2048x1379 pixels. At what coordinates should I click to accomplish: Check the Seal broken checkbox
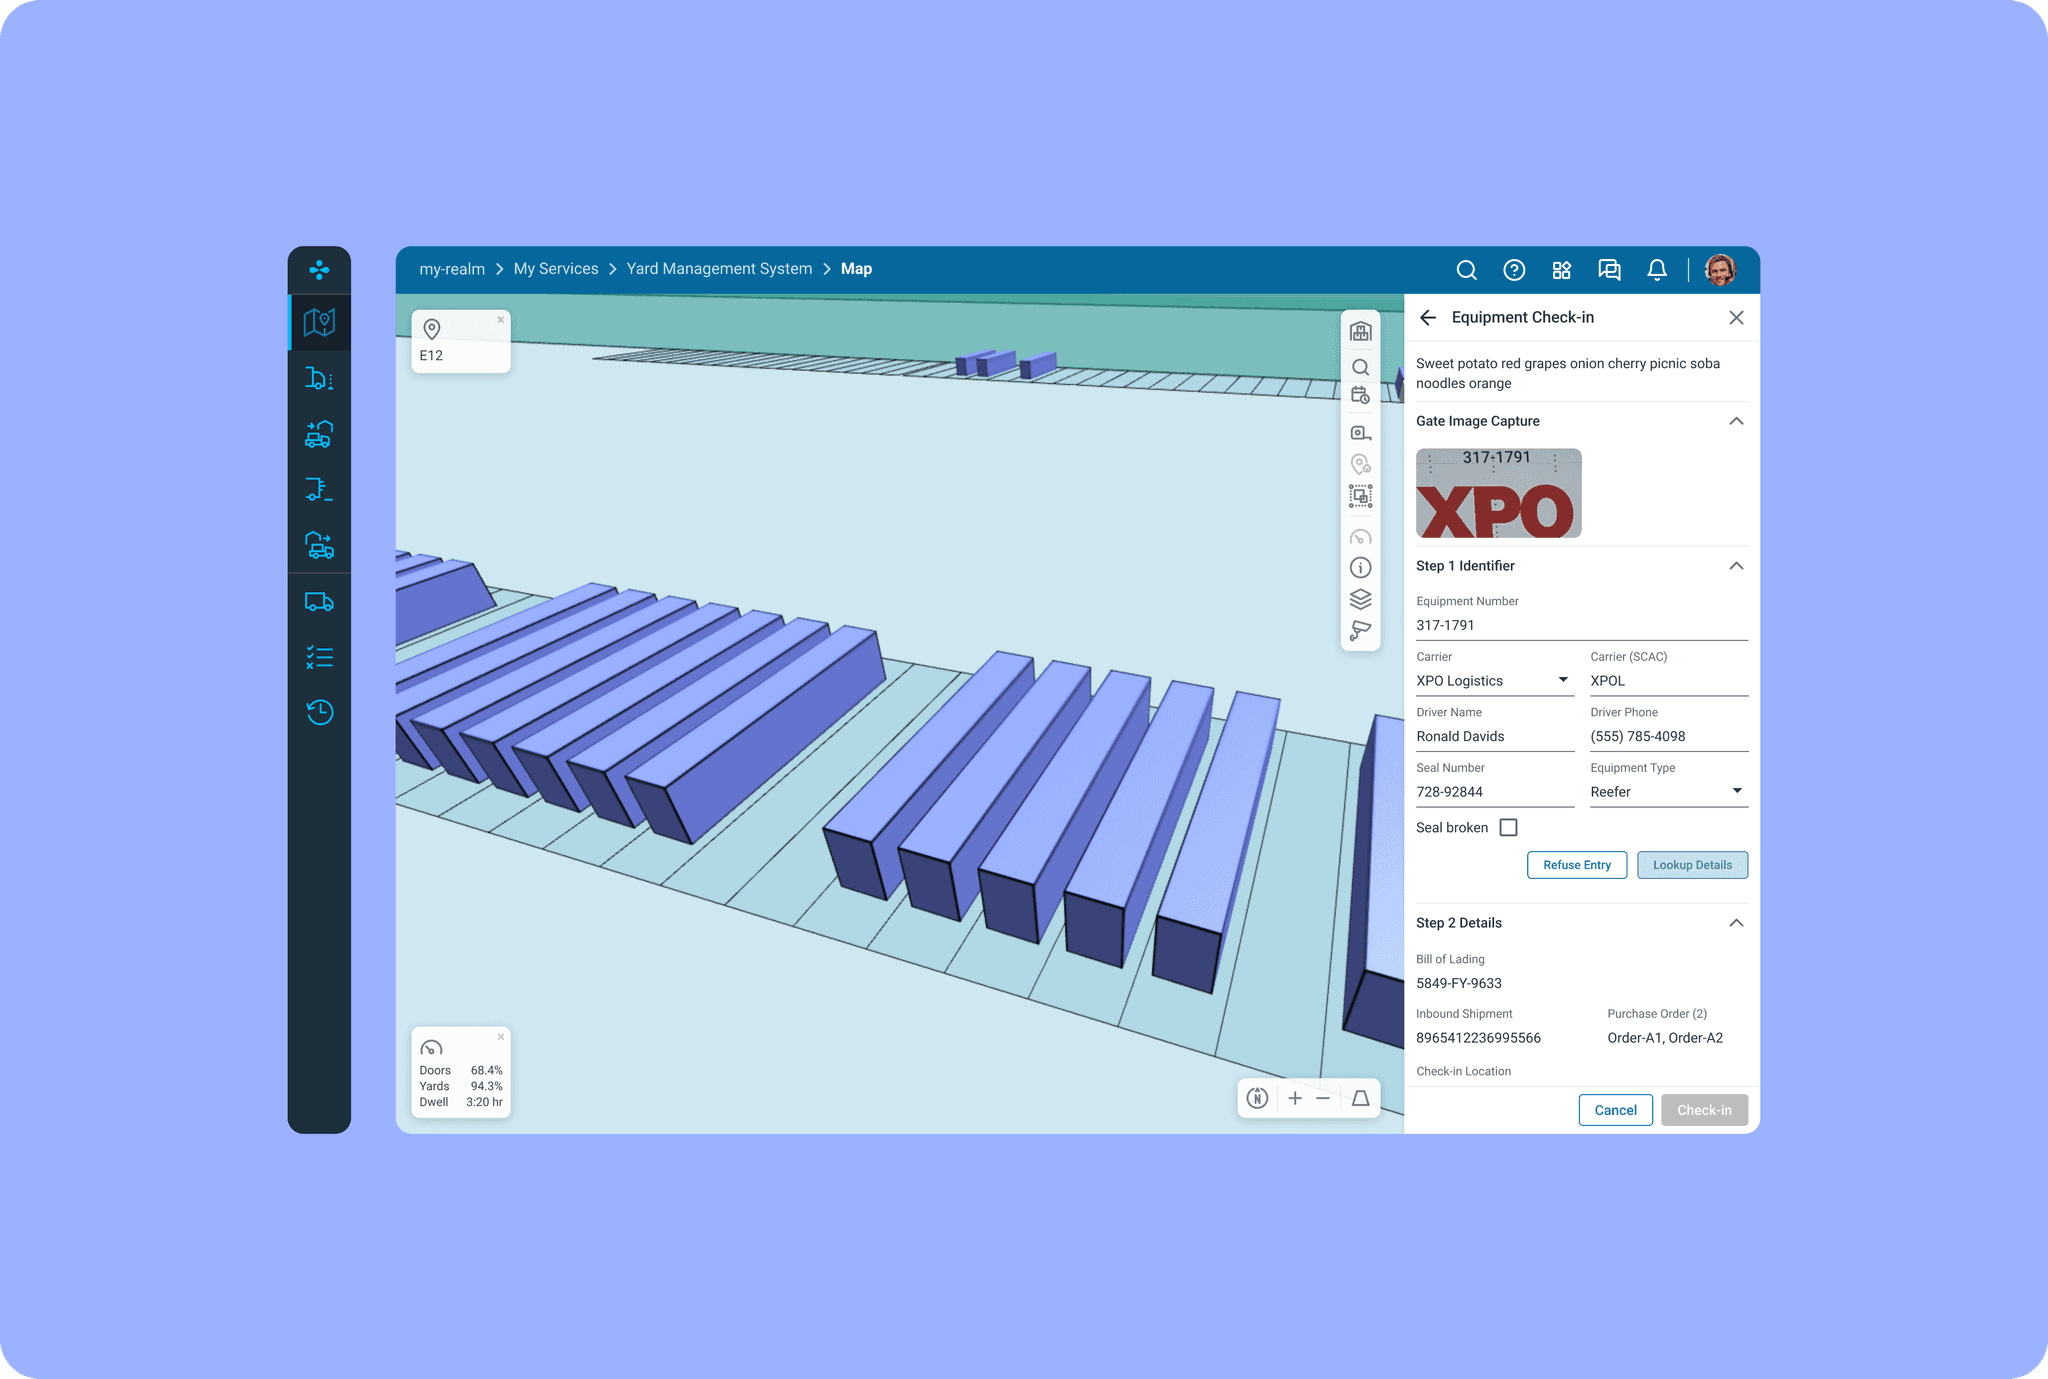point(1508,827)
